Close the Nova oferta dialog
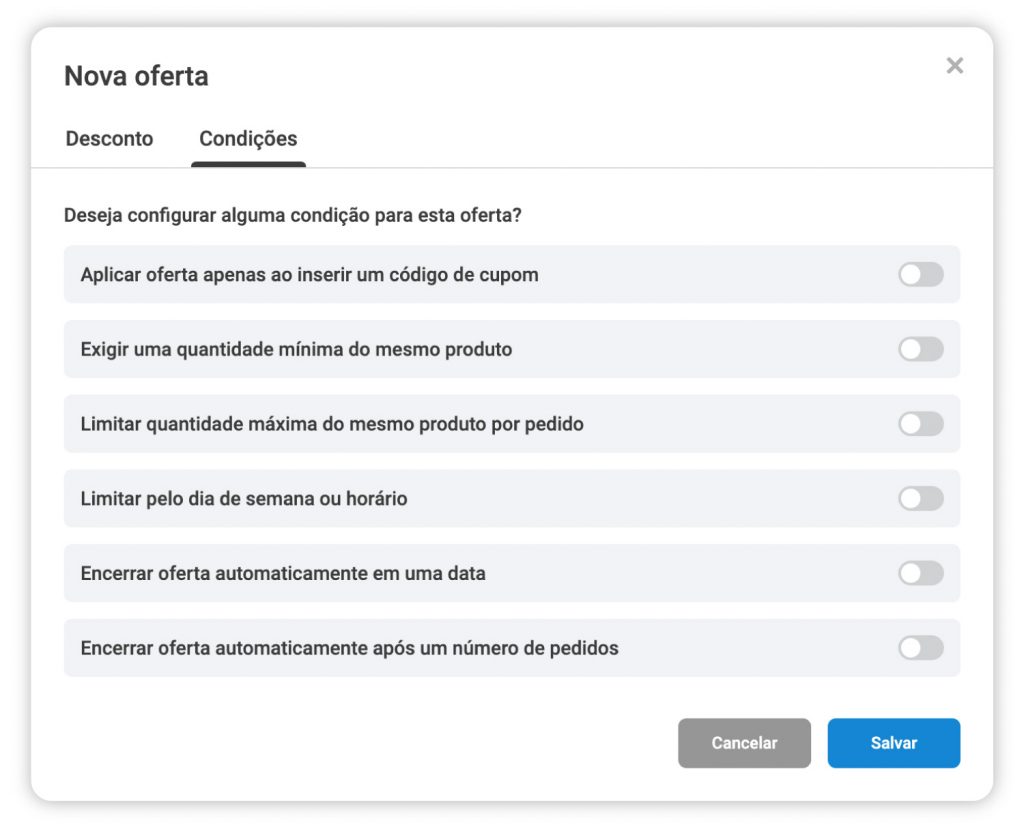 [x=954, y=65]
